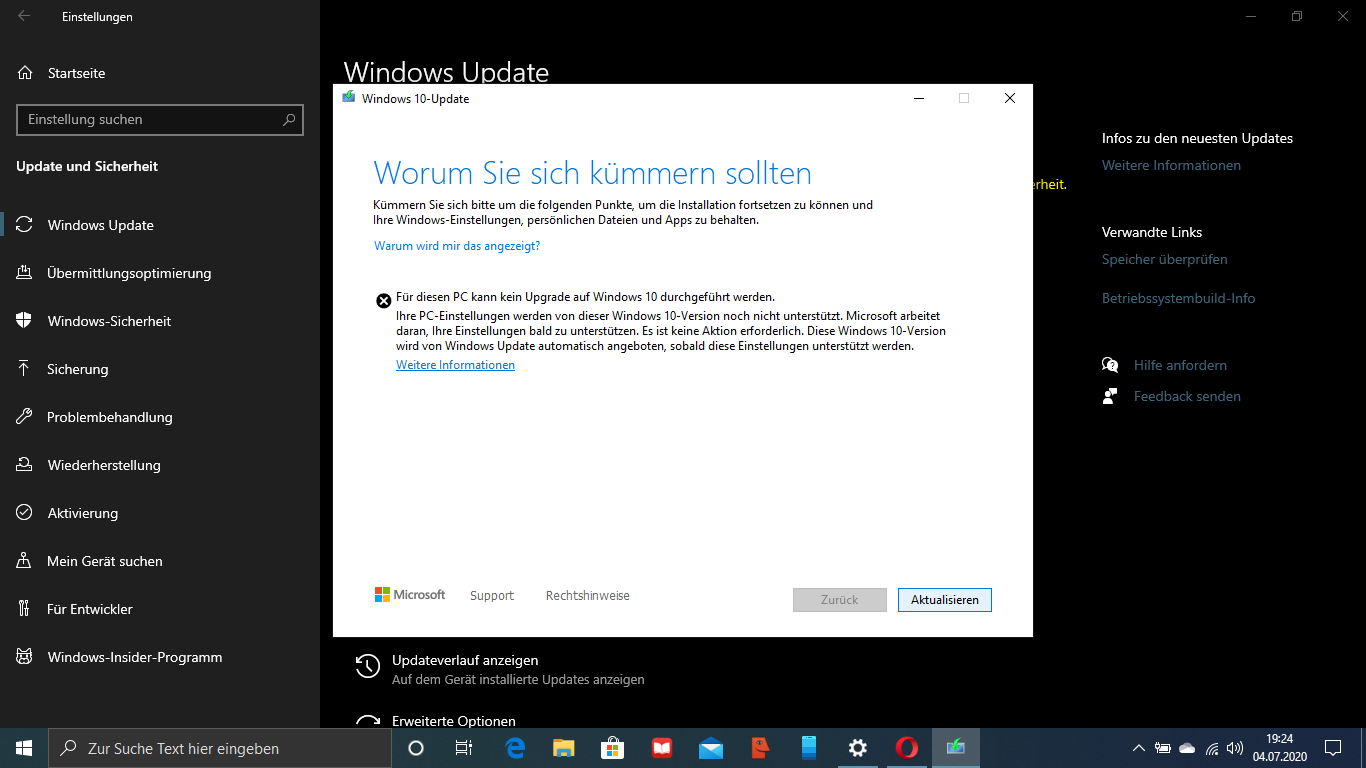The width and height of the screenshot is (1366, 768).
Task: Switch to Settings gear in taskbar
Action: (x=858, y=748)
